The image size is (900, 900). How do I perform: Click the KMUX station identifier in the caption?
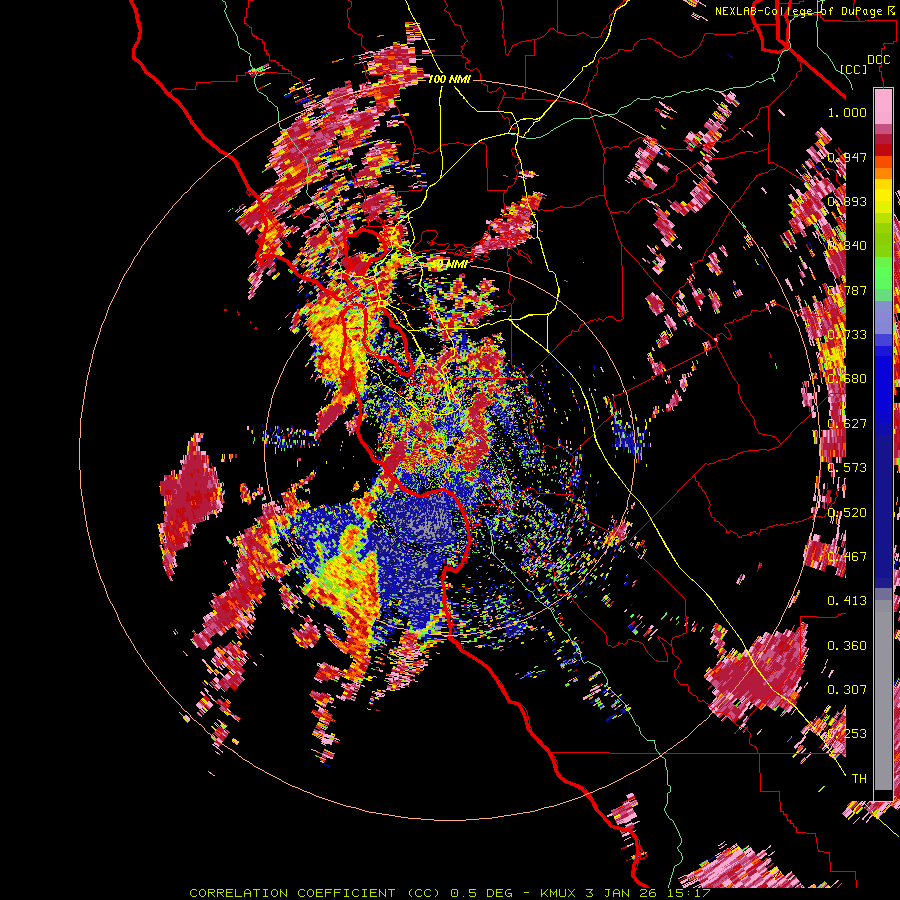(560, 893)
